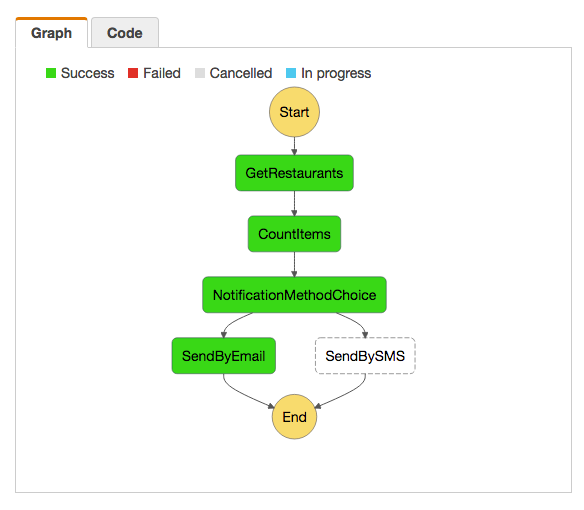This screenshot has width=584, height=510.
Task: Click the NotificationMethodChoice state
Action: (294, 295)
